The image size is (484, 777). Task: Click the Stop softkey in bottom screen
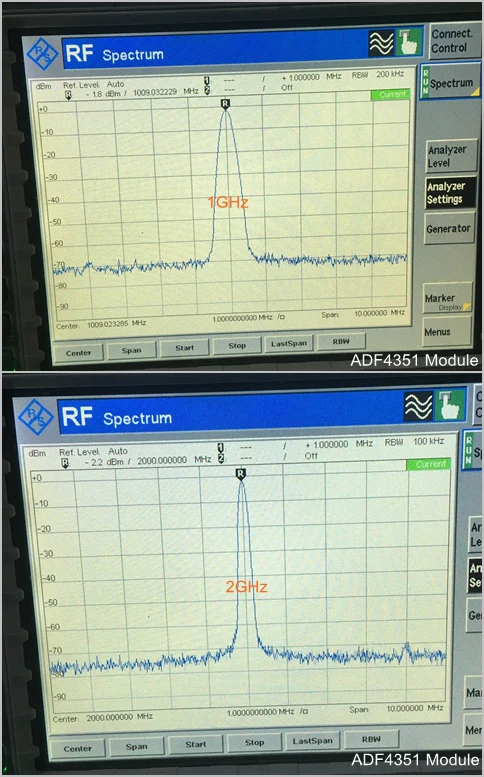click(255, 742)
